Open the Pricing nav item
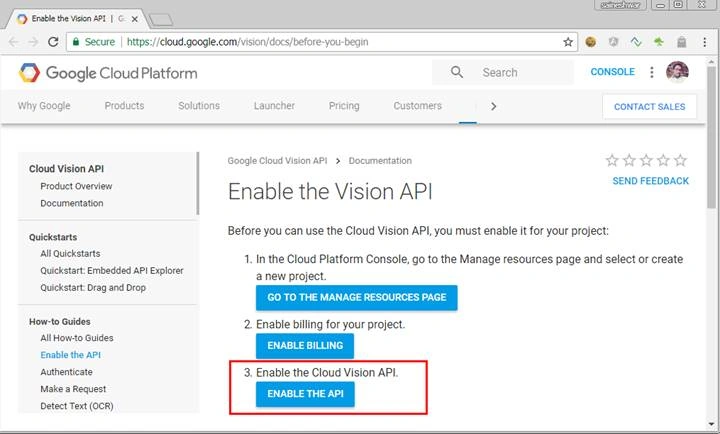 coord(344,106)
